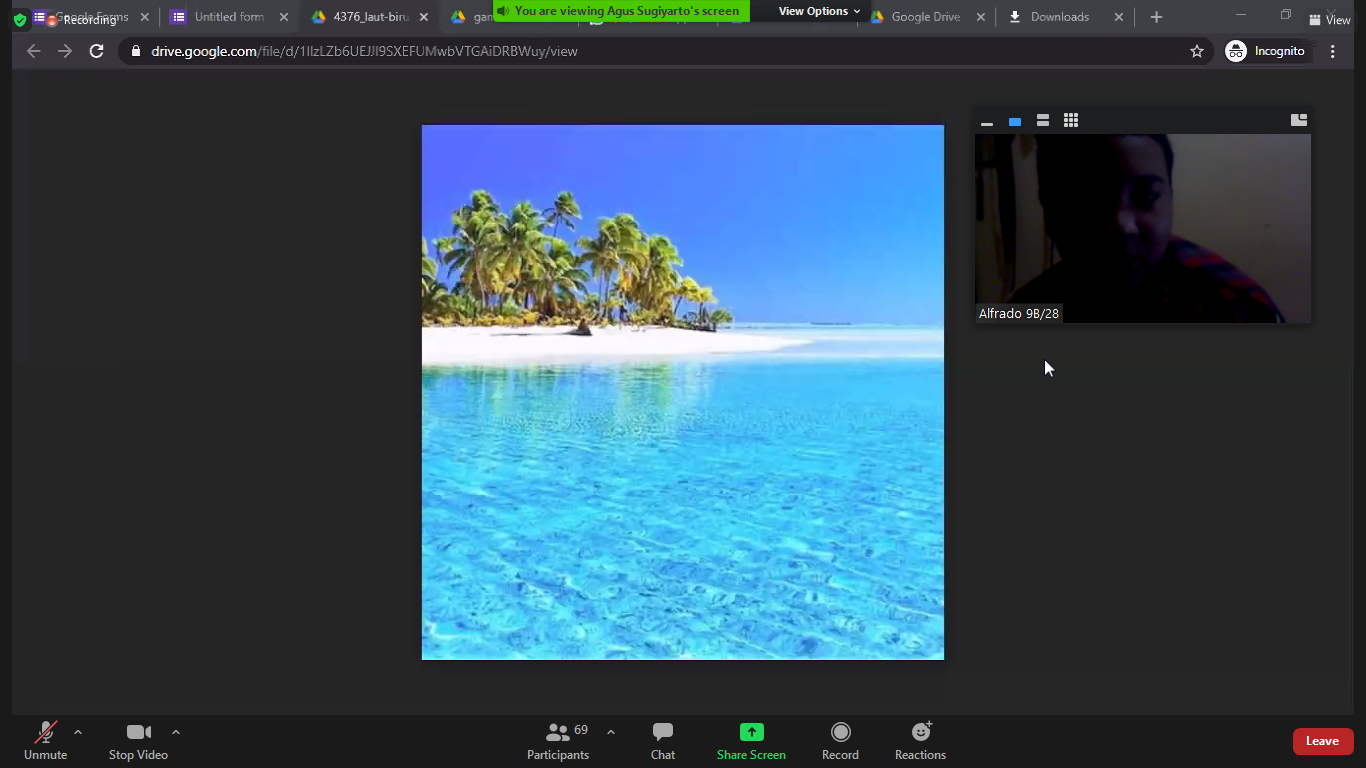Click the green Share Screen icon
Screen dimensions: 1366x768
click(751, 732)
